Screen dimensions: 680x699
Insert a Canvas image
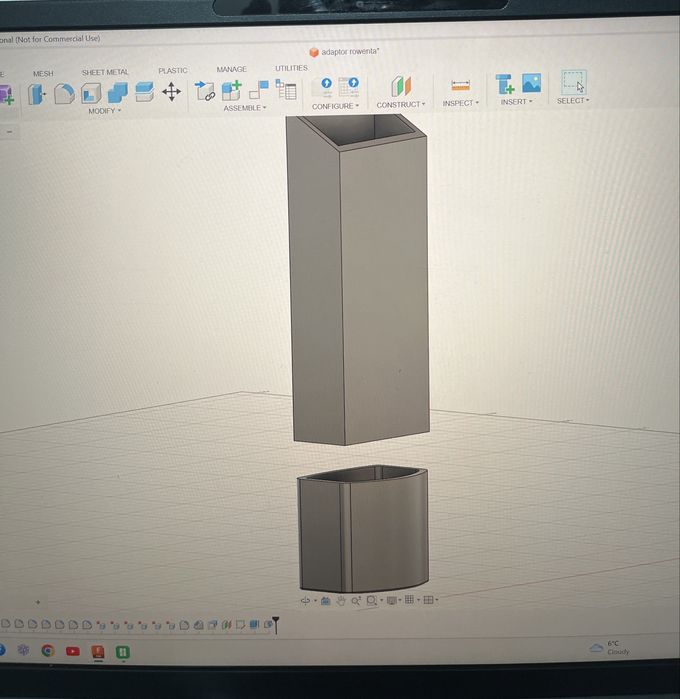pos(532,83)
